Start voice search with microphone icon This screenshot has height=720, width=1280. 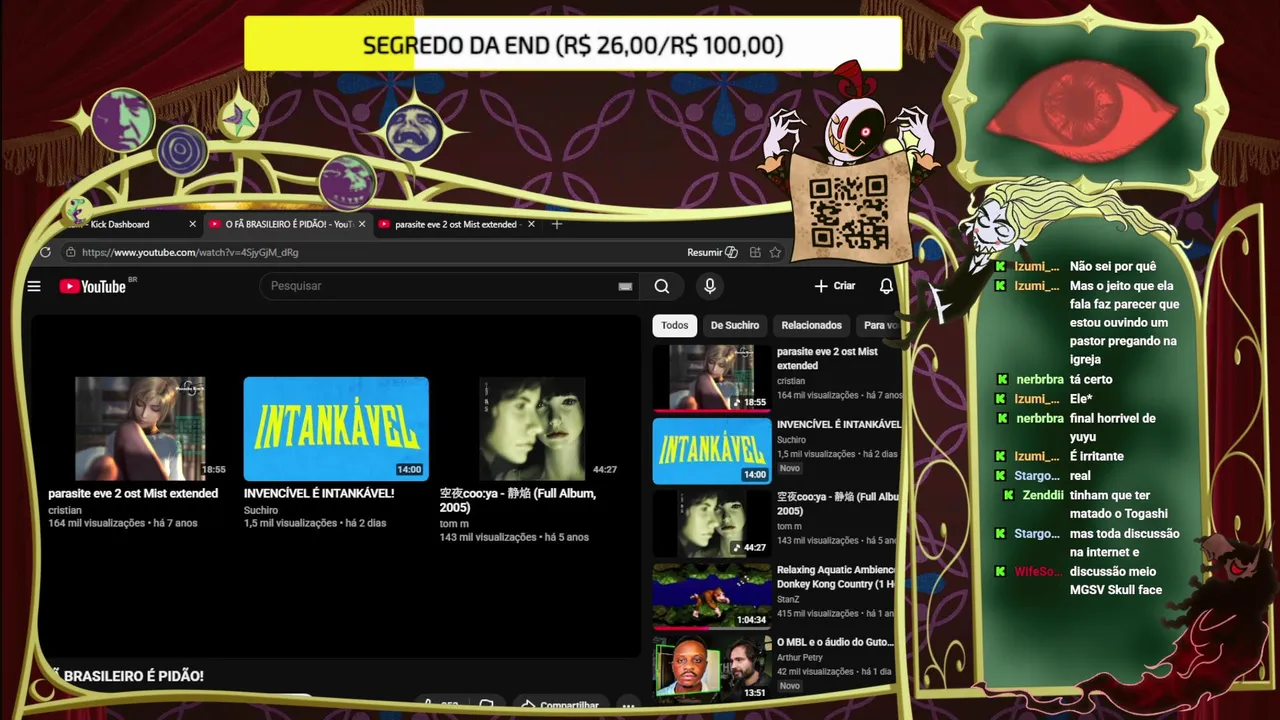(x=710, y=286)
